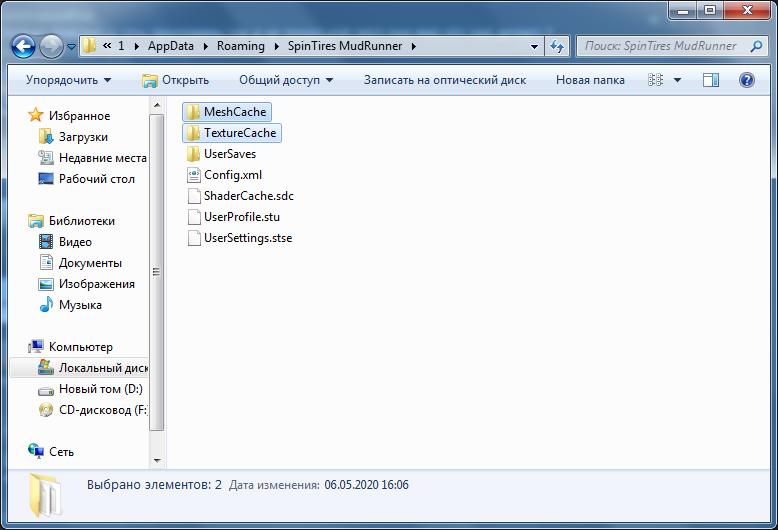
Task: Click the Видео film icon
Action: tap(46, 242)
